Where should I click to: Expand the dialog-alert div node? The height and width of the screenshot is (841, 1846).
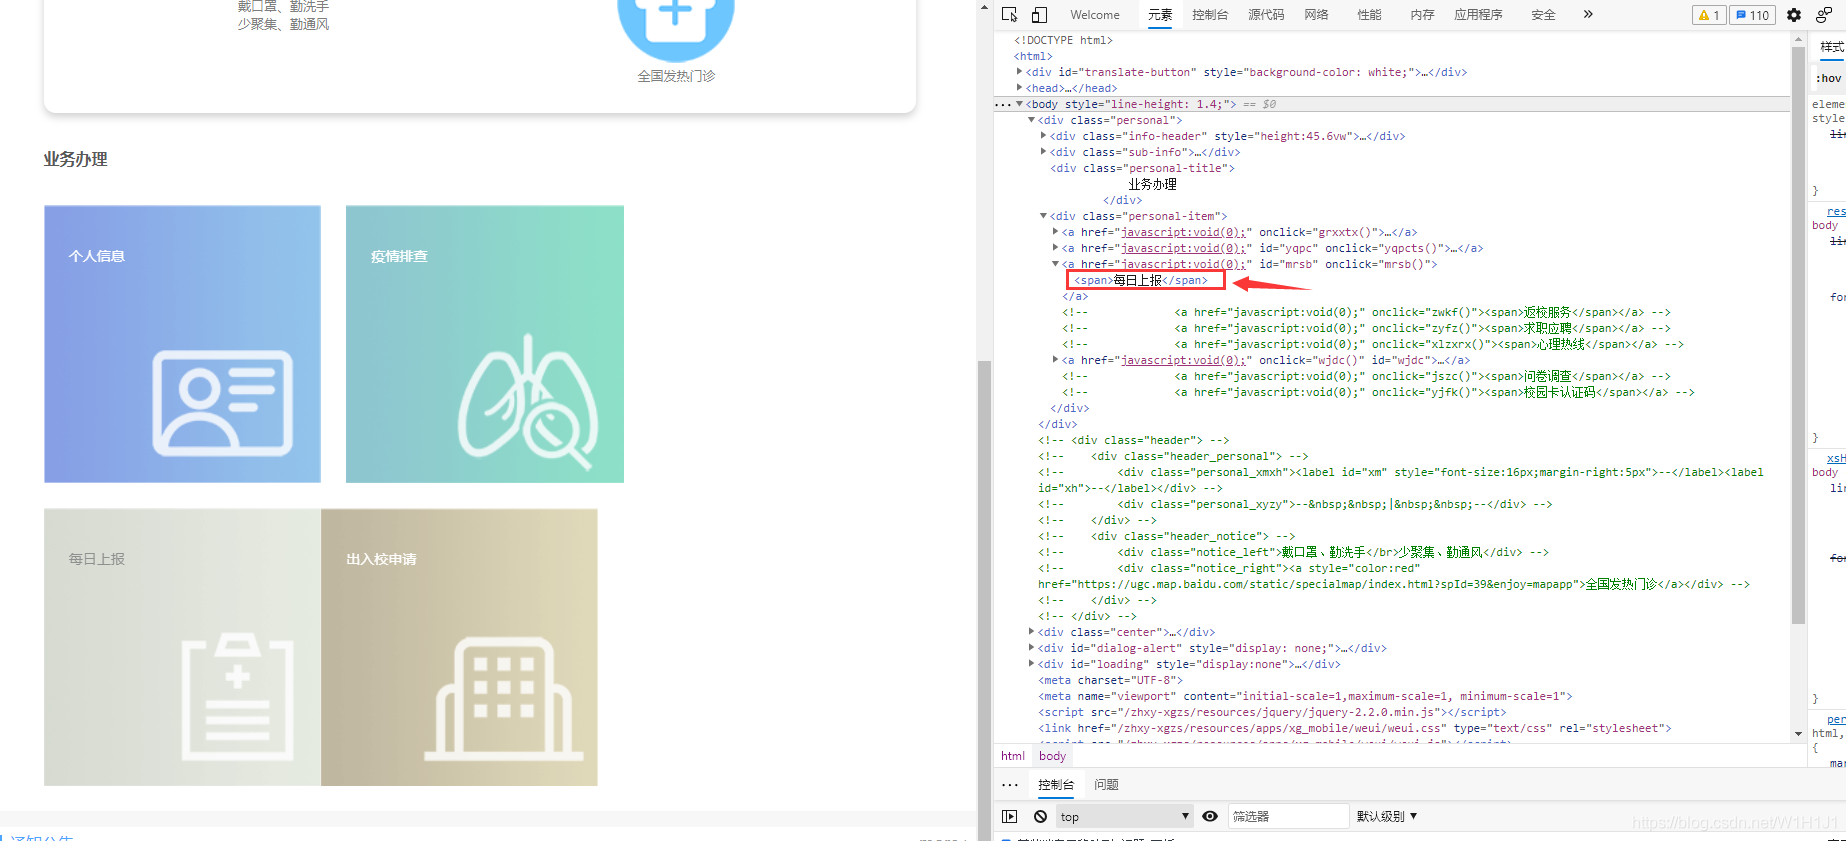(x=1032, y=648)
